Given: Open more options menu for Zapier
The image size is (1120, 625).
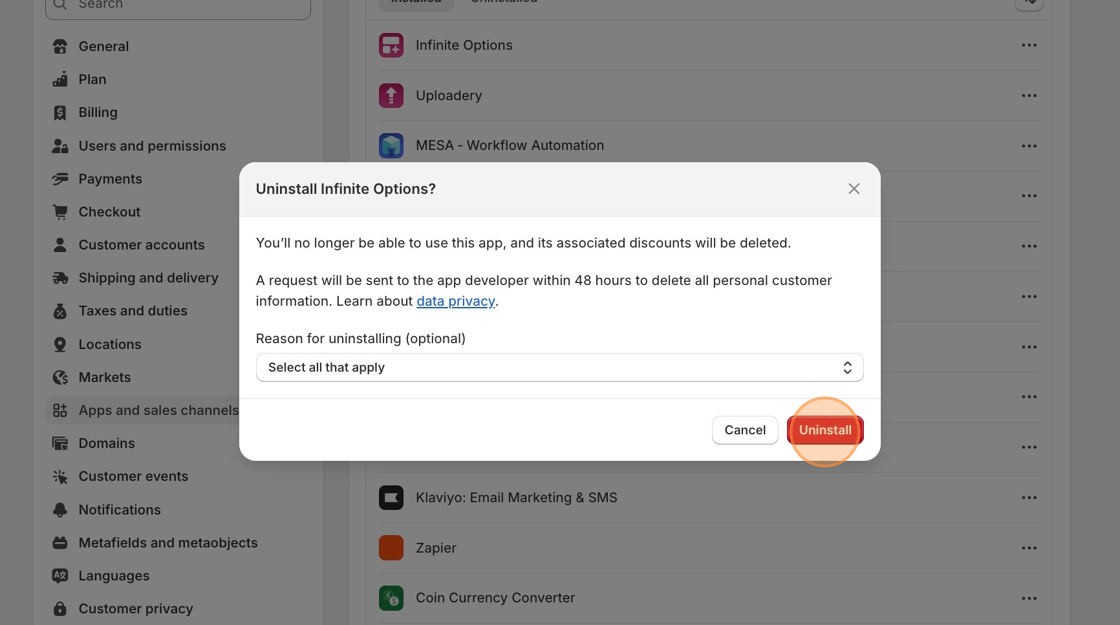Looking at the screenshot, I should [x=1029, y=548].
